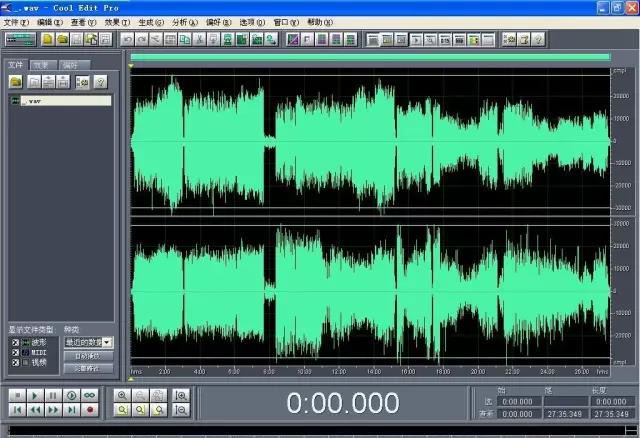The height and width of the screenshot is (438, 640).
Task: Open the 效果(T) menu
Action: 117,22
